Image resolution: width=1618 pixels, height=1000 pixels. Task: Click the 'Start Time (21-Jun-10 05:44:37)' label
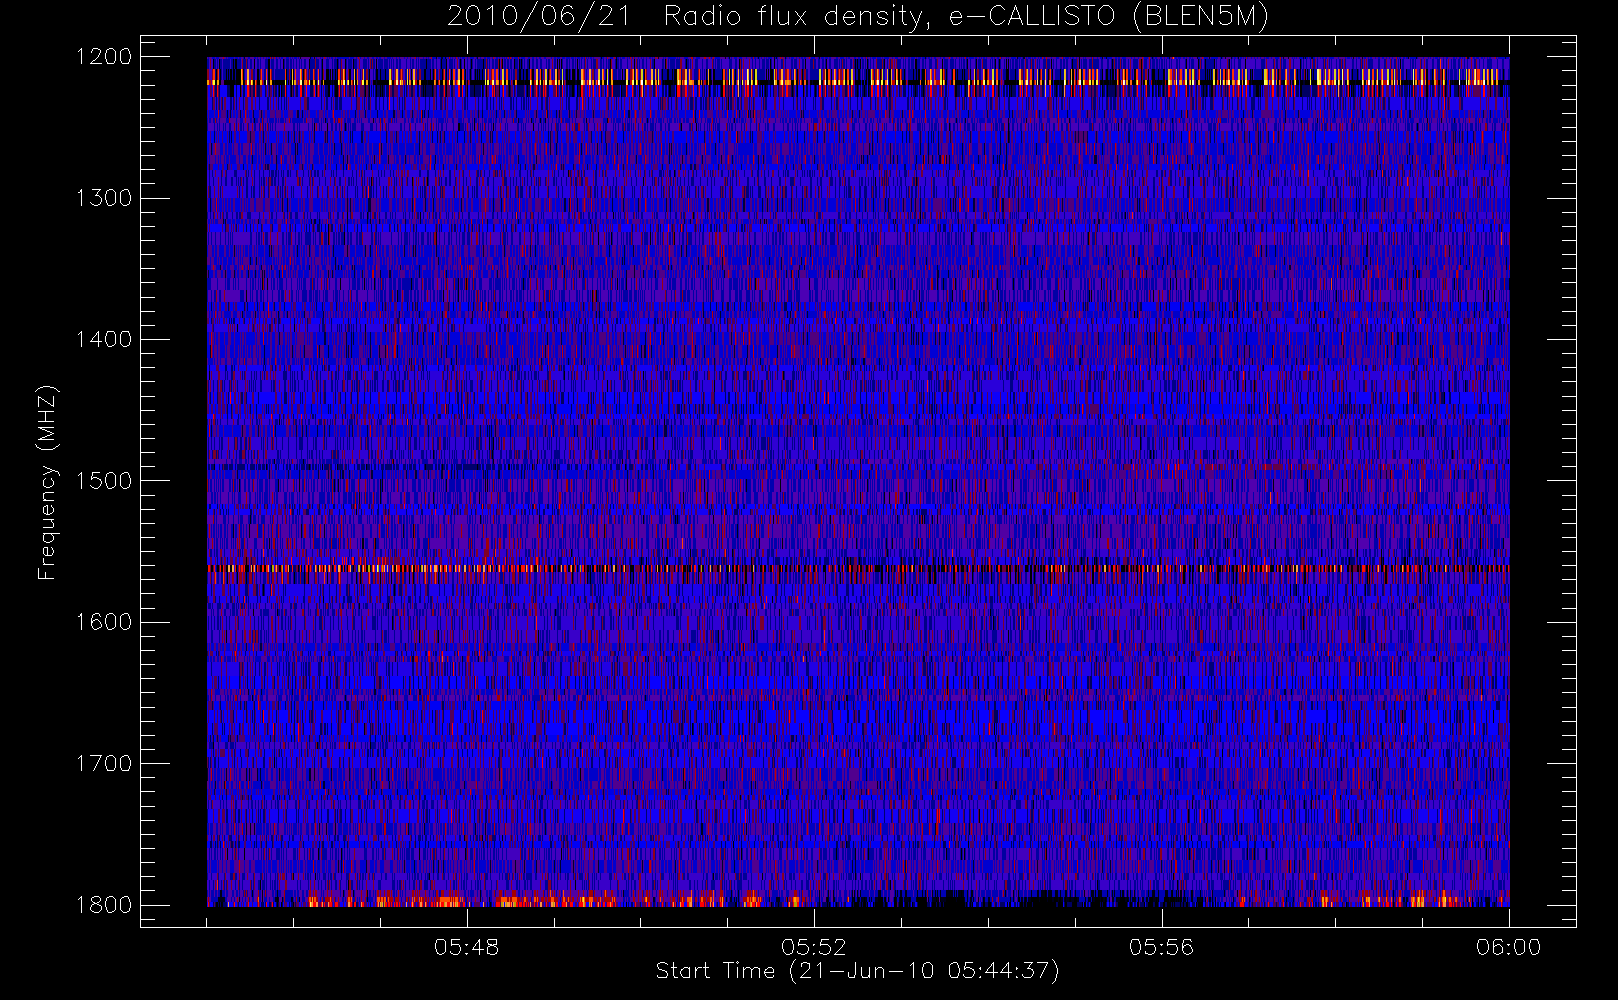(858, 971)
